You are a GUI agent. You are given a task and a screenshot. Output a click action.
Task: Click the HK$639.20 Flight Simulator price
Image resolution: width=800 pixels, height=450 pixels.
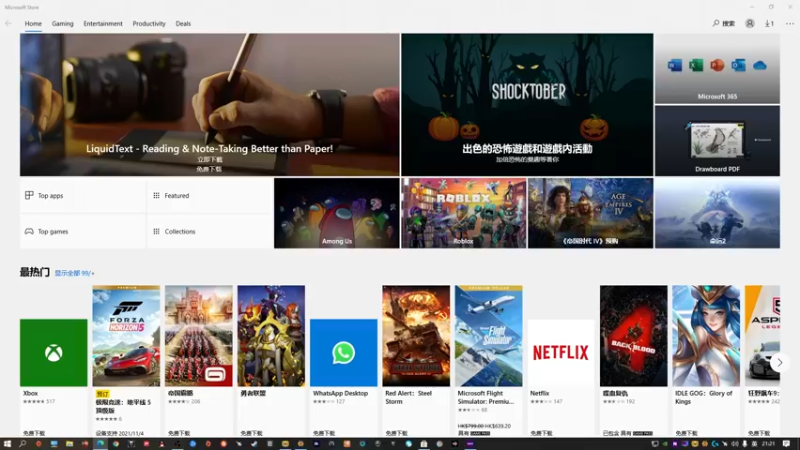click(498, 426)
